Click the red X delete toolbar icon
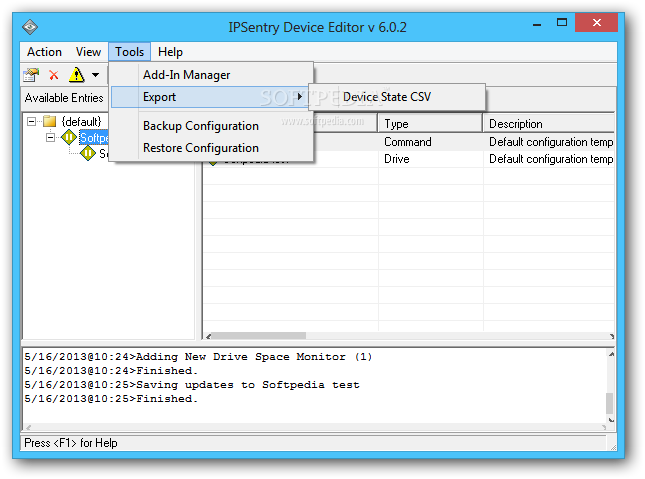Screen dimensions: 645x479 point(53,75)
